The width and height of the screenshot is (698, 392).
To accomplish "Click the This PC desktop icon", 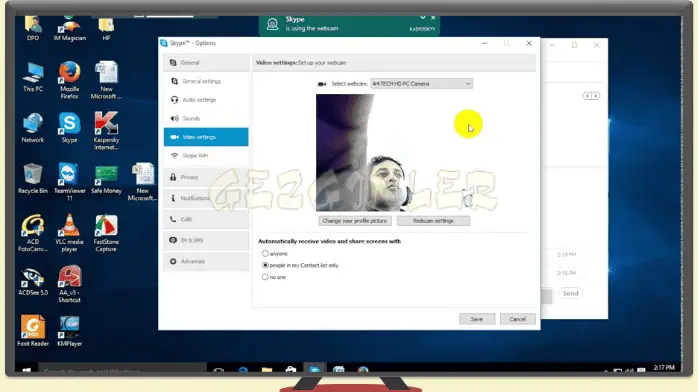I will [x=33, y=77].
